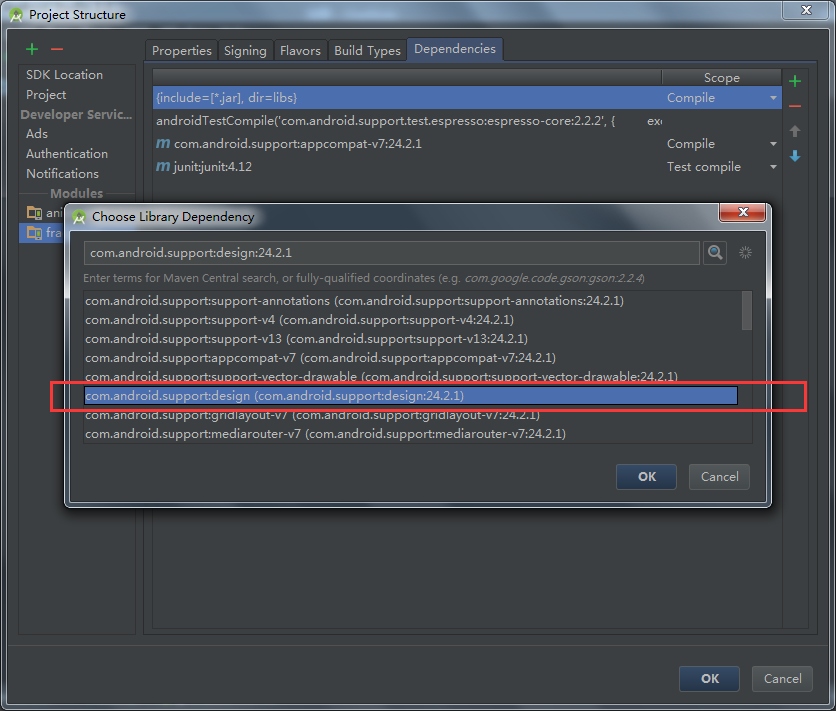Open scope dropdown for appcompat-v7 row
Screen dimensions: 836x711
pyautogui.click(x=773, y=143)
